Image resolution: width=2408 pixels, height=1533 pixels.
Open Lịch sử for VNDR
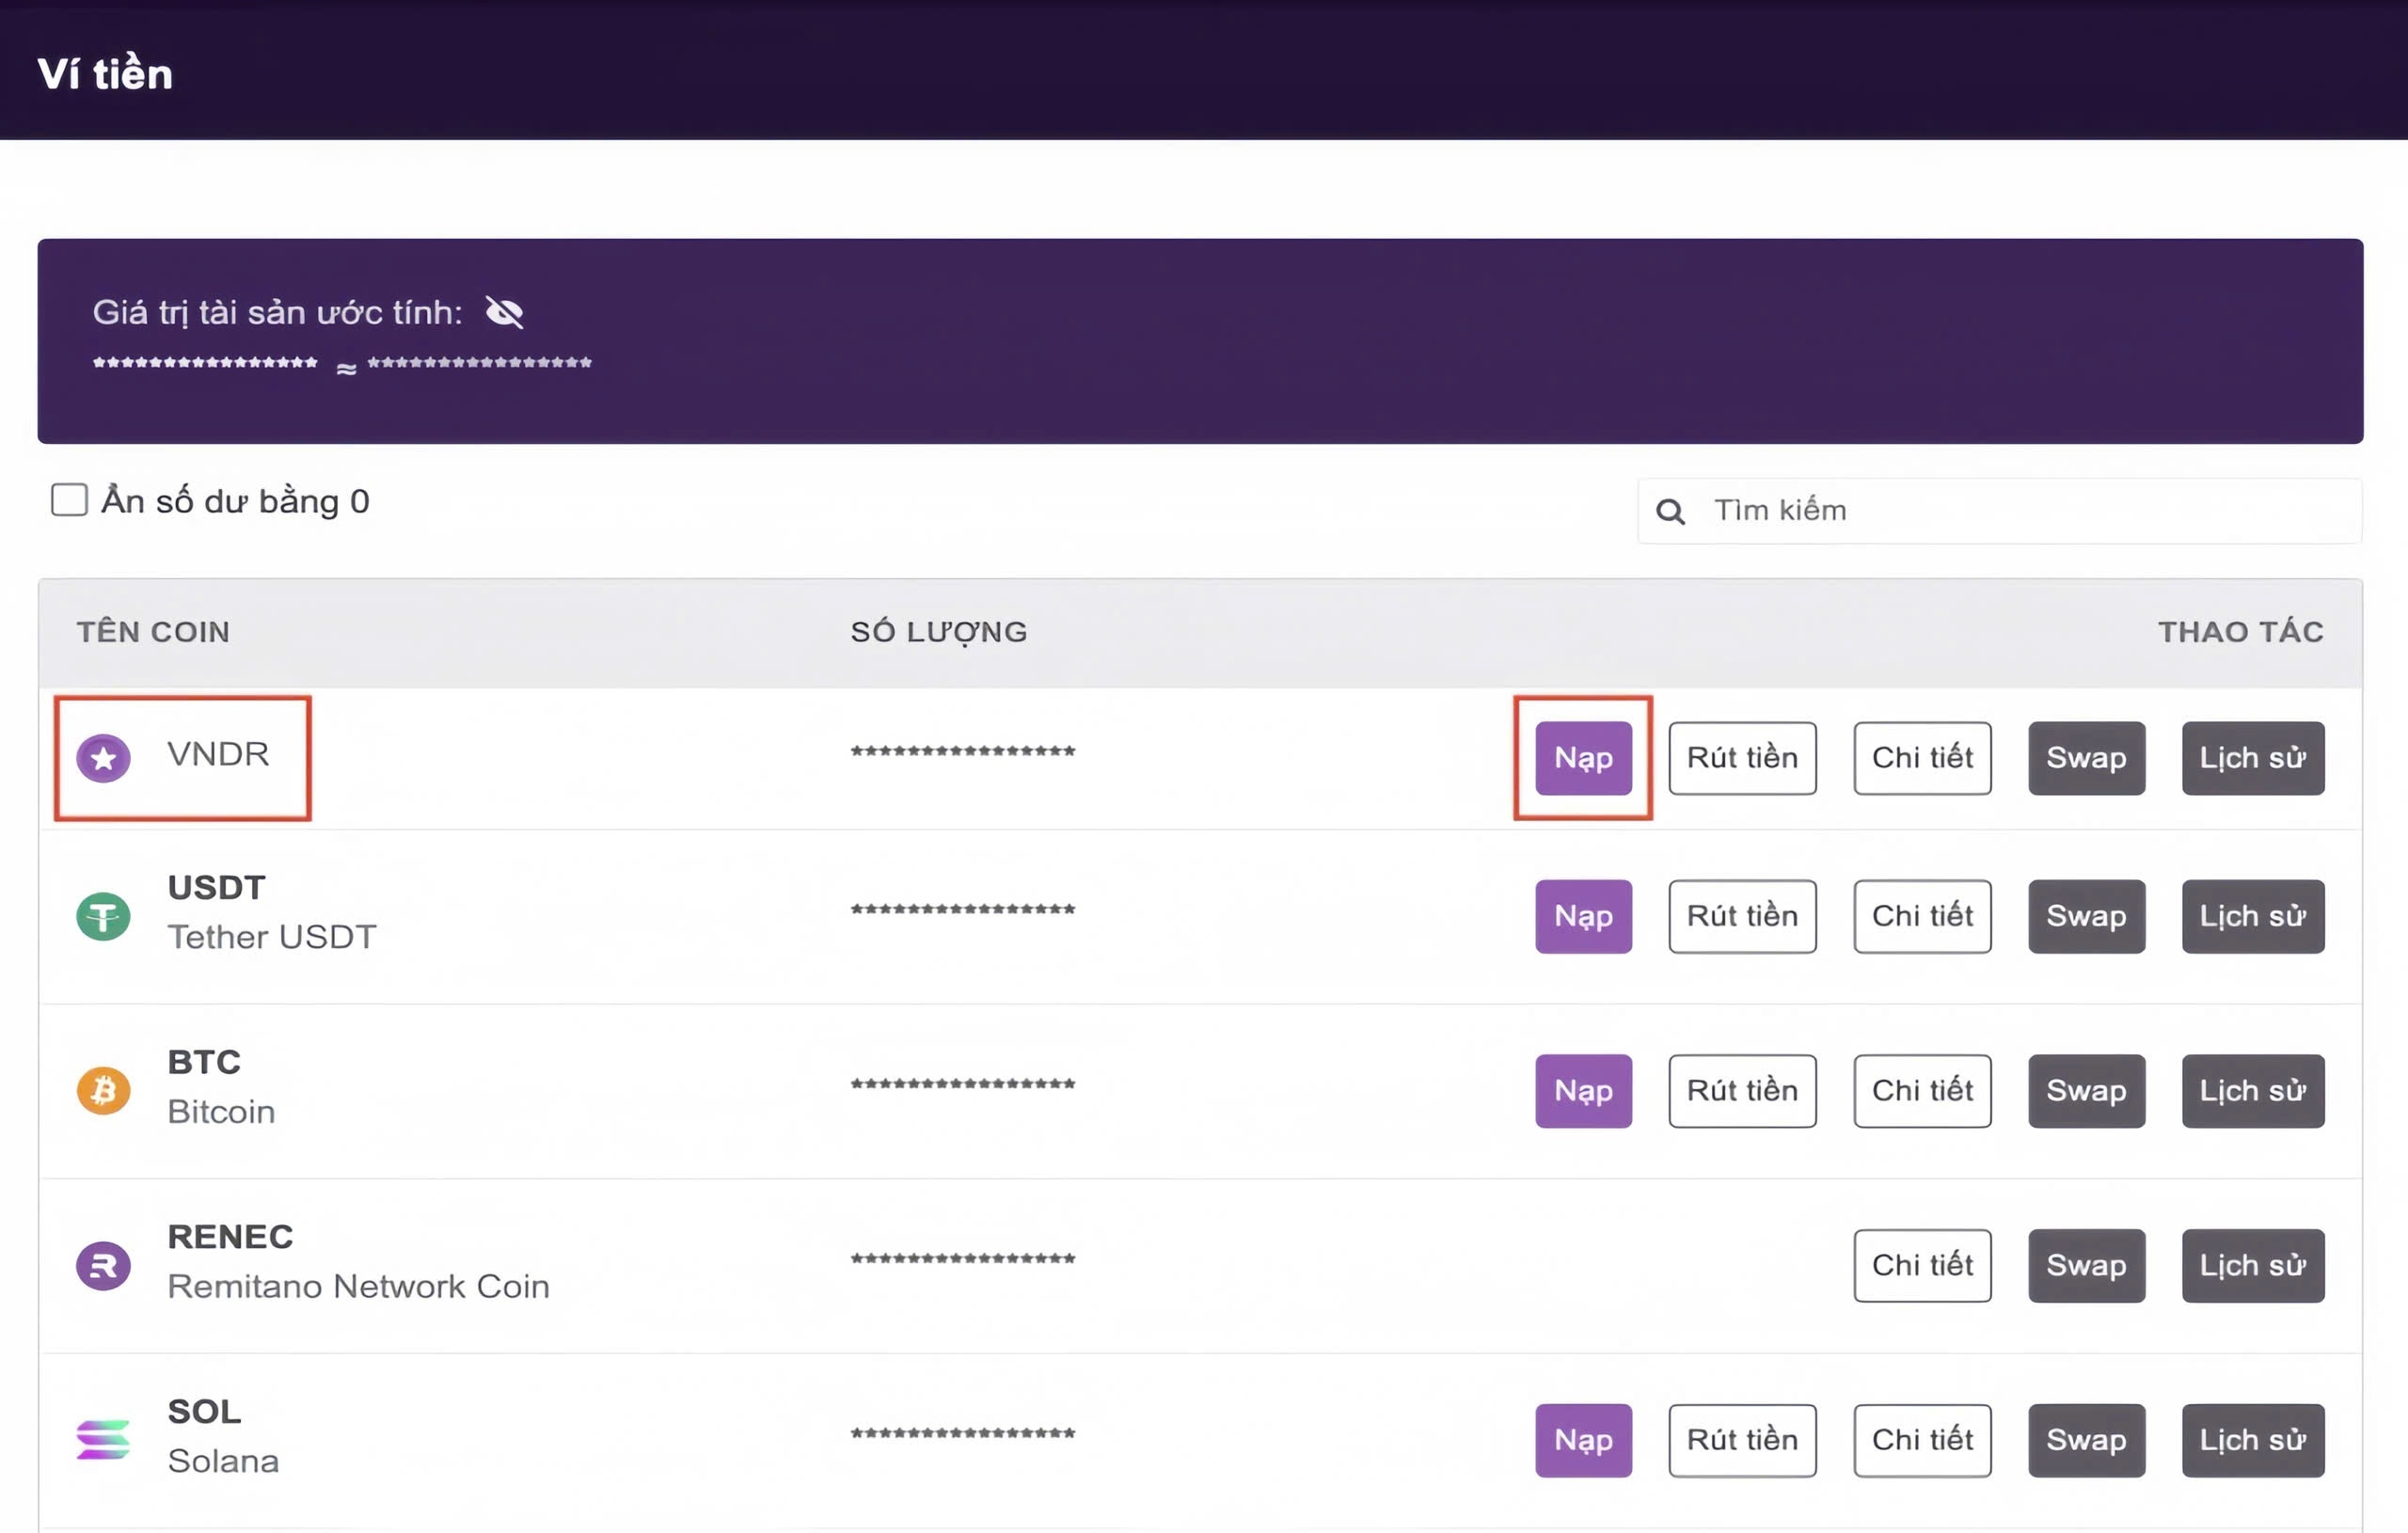2253,758
